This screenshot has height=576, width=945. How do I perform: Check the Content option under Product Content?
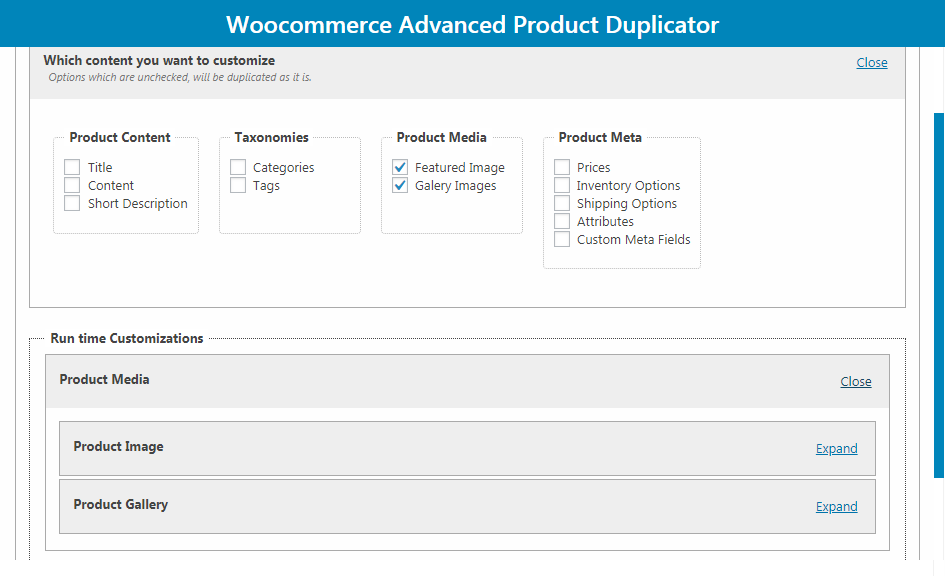point(72,185)
